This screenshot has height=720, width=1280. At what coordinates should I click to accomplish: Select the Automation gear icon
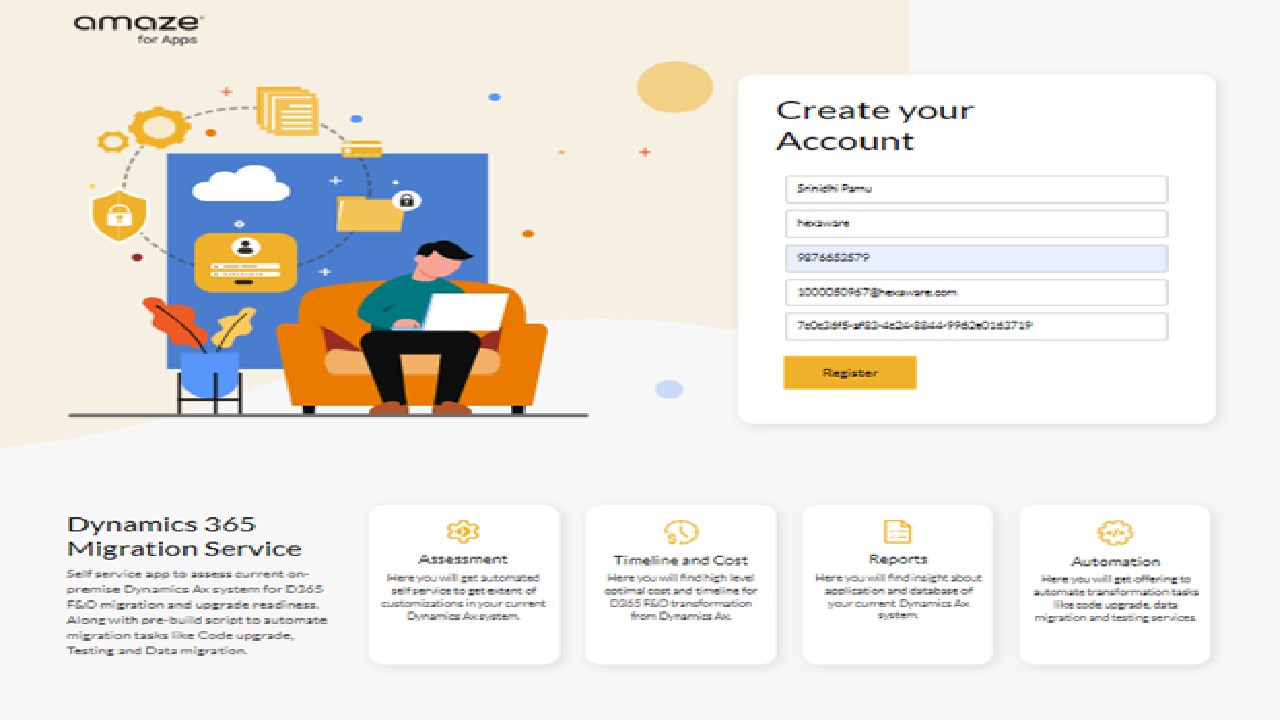[x=1114, y=532]
